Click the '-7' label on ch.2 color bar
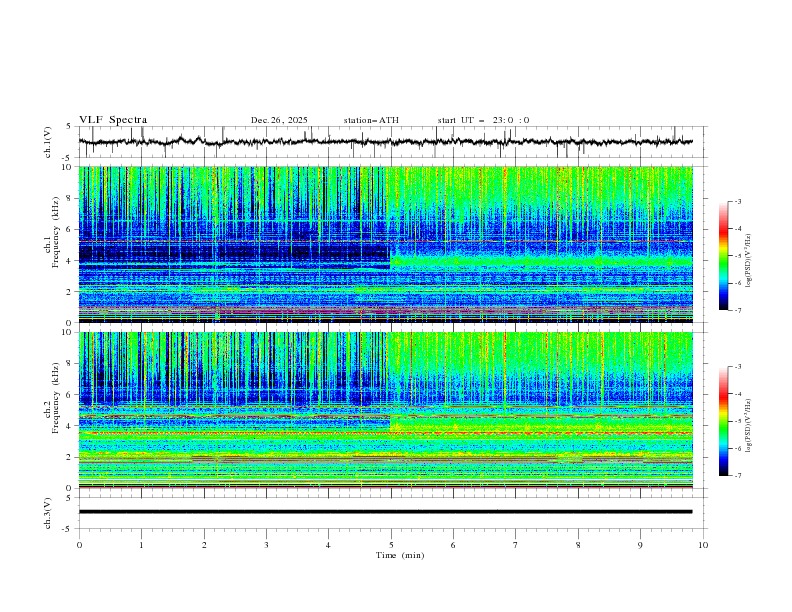The height and width of the screenshot is (612, 792). click(737, 476)
